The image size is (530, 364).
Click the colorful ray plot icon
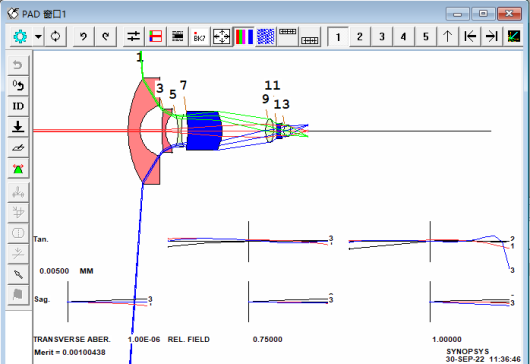[514, 36]
